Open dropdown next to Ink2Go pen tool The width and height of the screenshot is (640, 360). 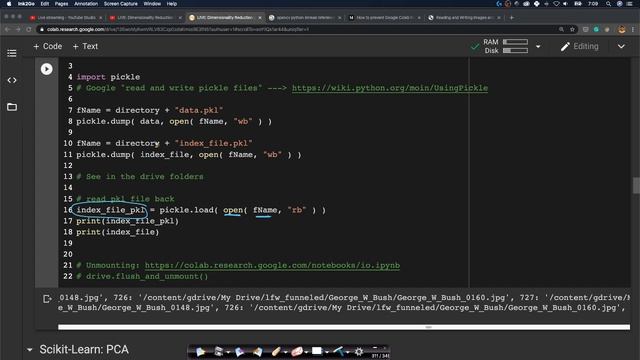tap(285, 352)
